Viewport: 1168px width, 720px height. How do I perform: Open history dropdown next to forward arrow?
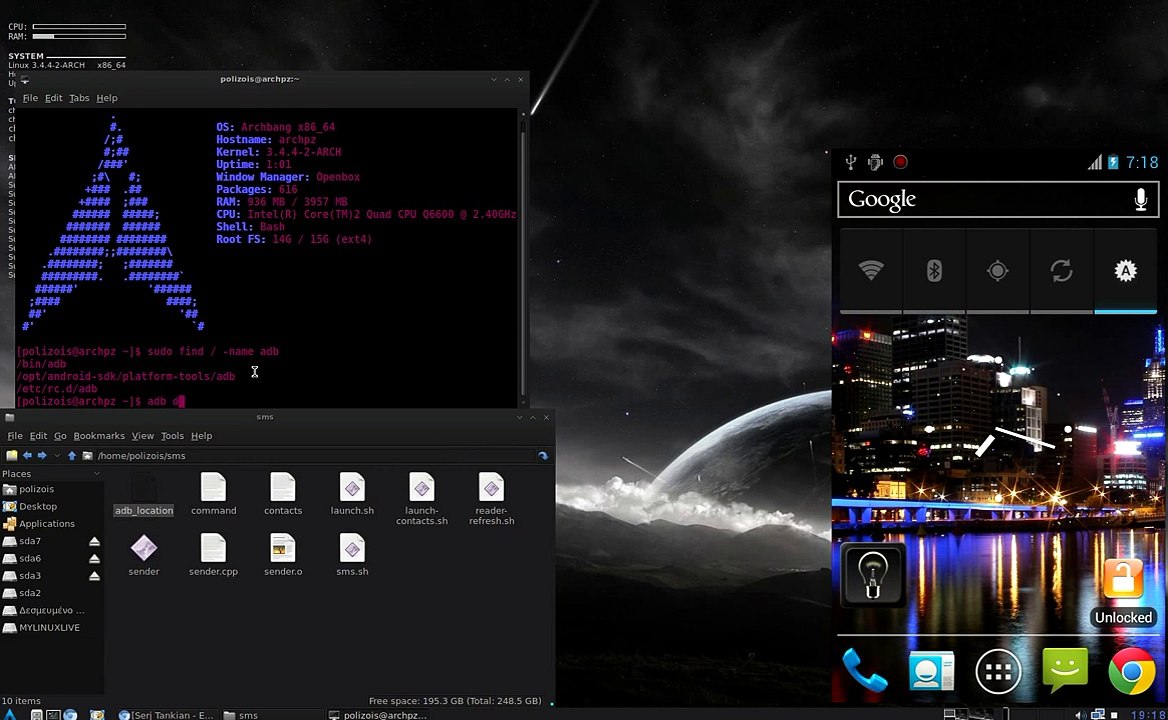click(57, 456)
